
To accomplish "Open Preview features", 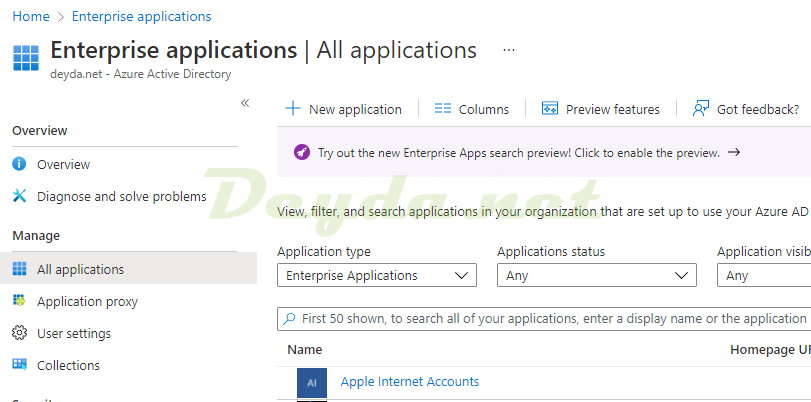I will pyautogui.click(x=601, y=109).
